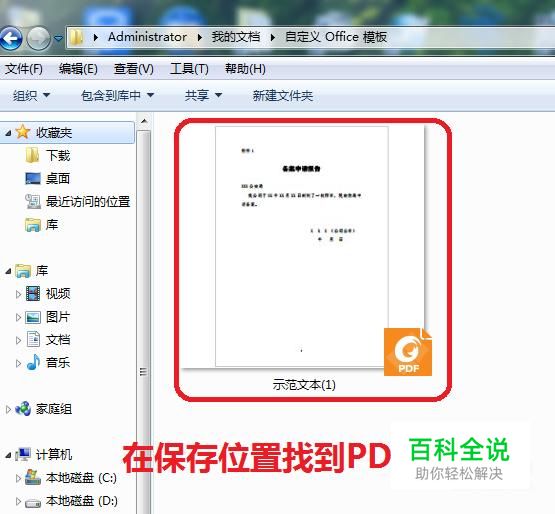Click the folder icon in the address bar
Image resolution: width=555 pixels, height=514 pixels.
76,37
